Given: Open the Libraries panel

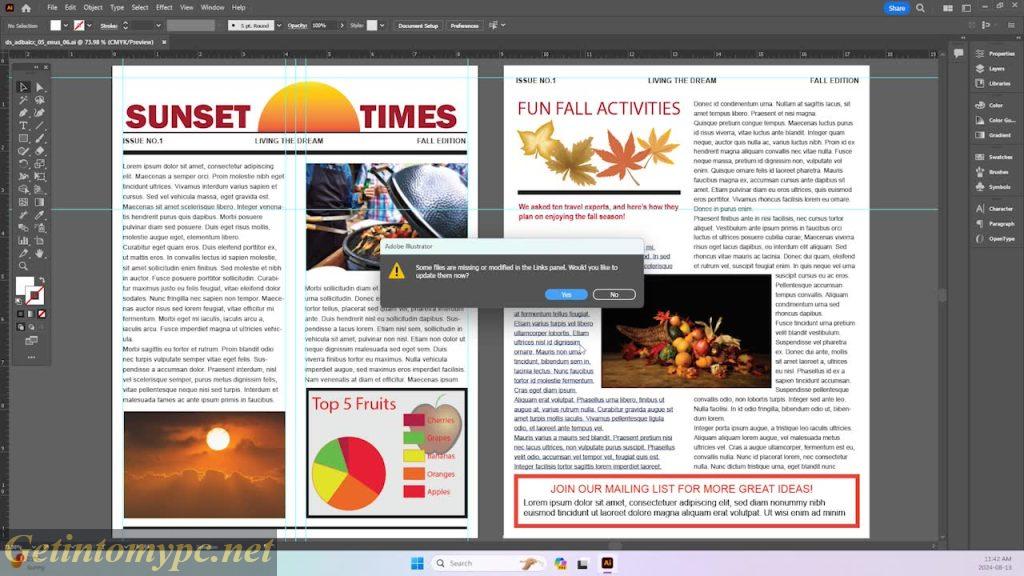Looking at the screenshot, I should [993, 84].
